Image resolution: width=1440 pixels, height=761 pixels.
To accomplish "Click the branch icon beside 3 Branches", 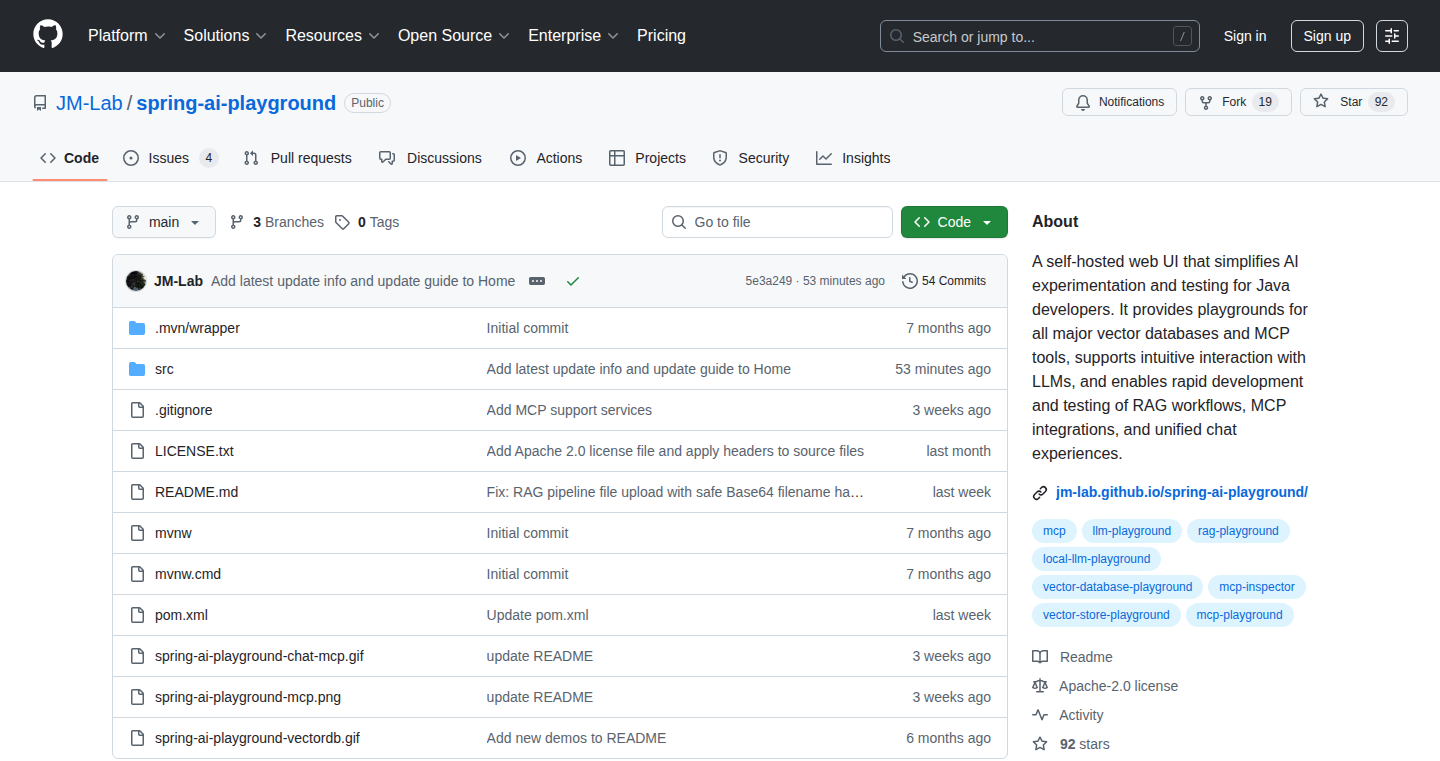I will pos(237,222).
